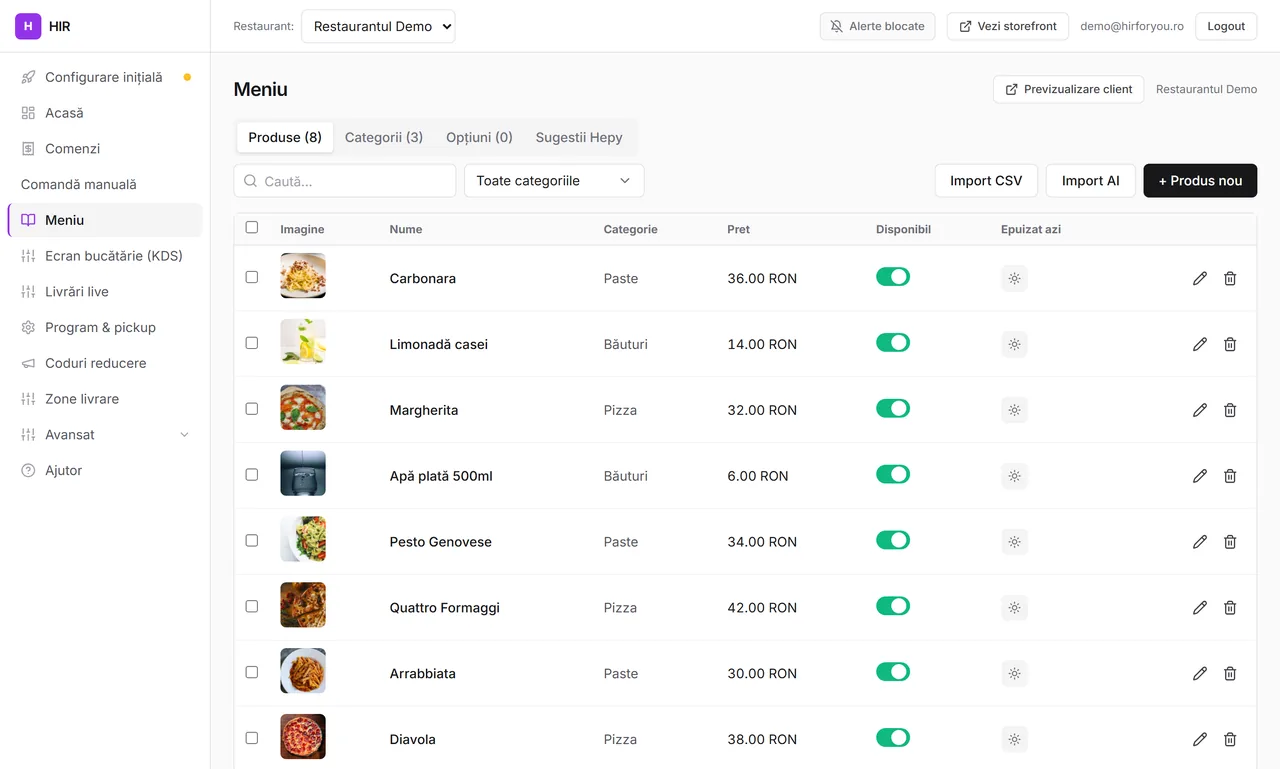Open Livrări live in sidebar
Screen dimensions: 1280x769
(105, 292)
